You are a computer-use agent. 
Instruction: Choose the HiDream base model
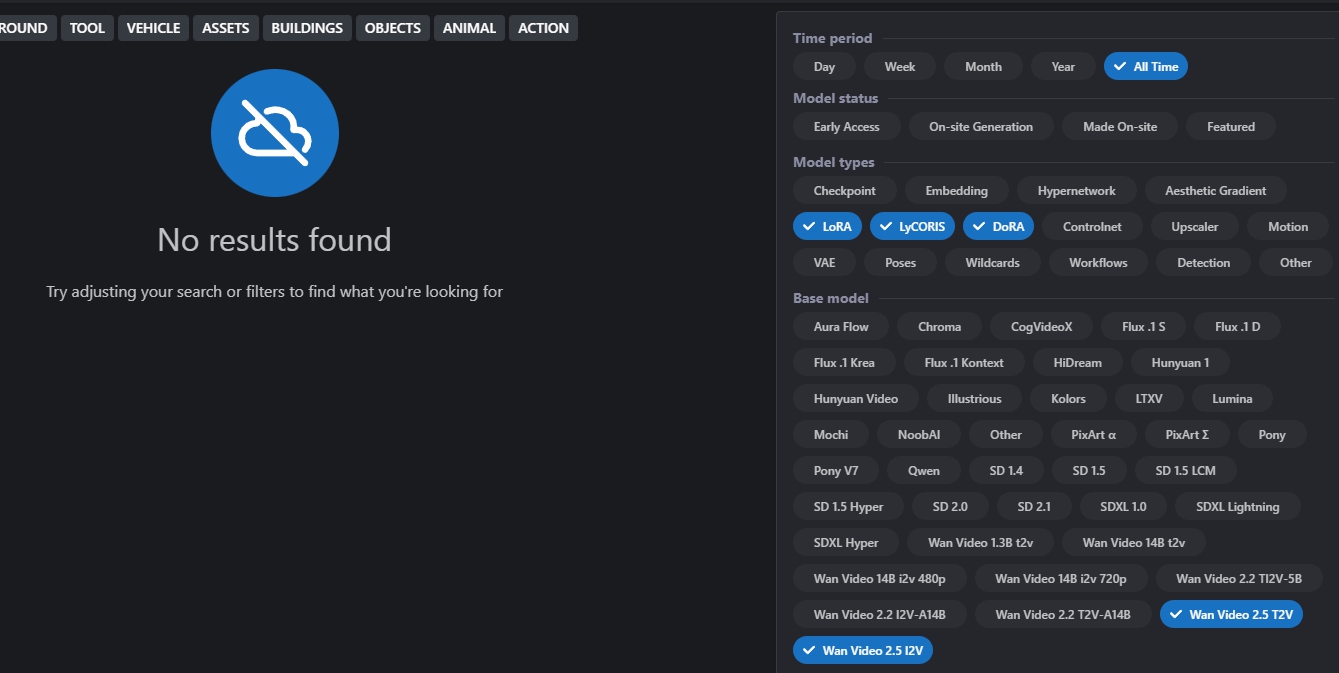pos(1078,363)
